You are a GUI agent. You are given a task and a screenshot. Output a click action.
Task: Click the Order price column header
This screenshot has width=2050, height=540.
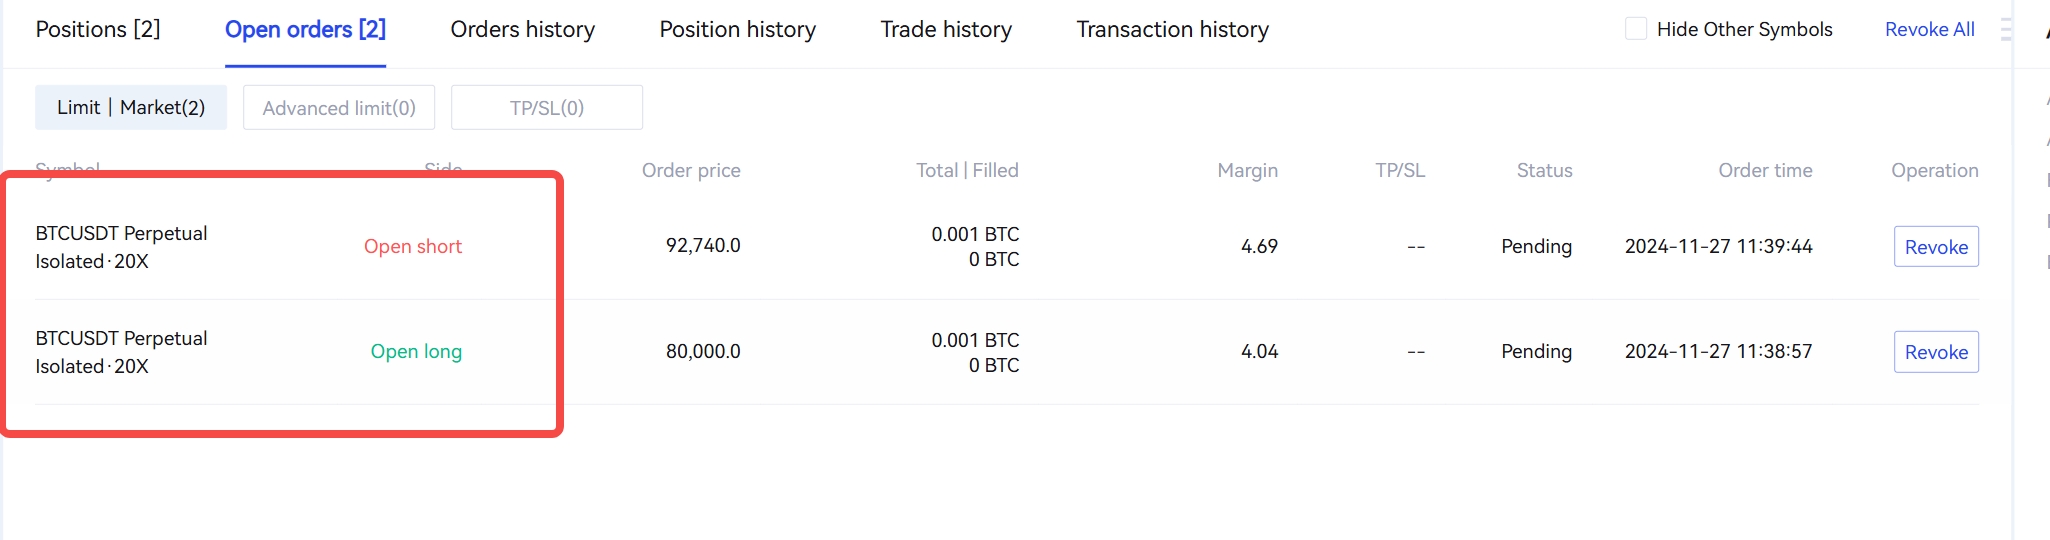coord(691,171)
